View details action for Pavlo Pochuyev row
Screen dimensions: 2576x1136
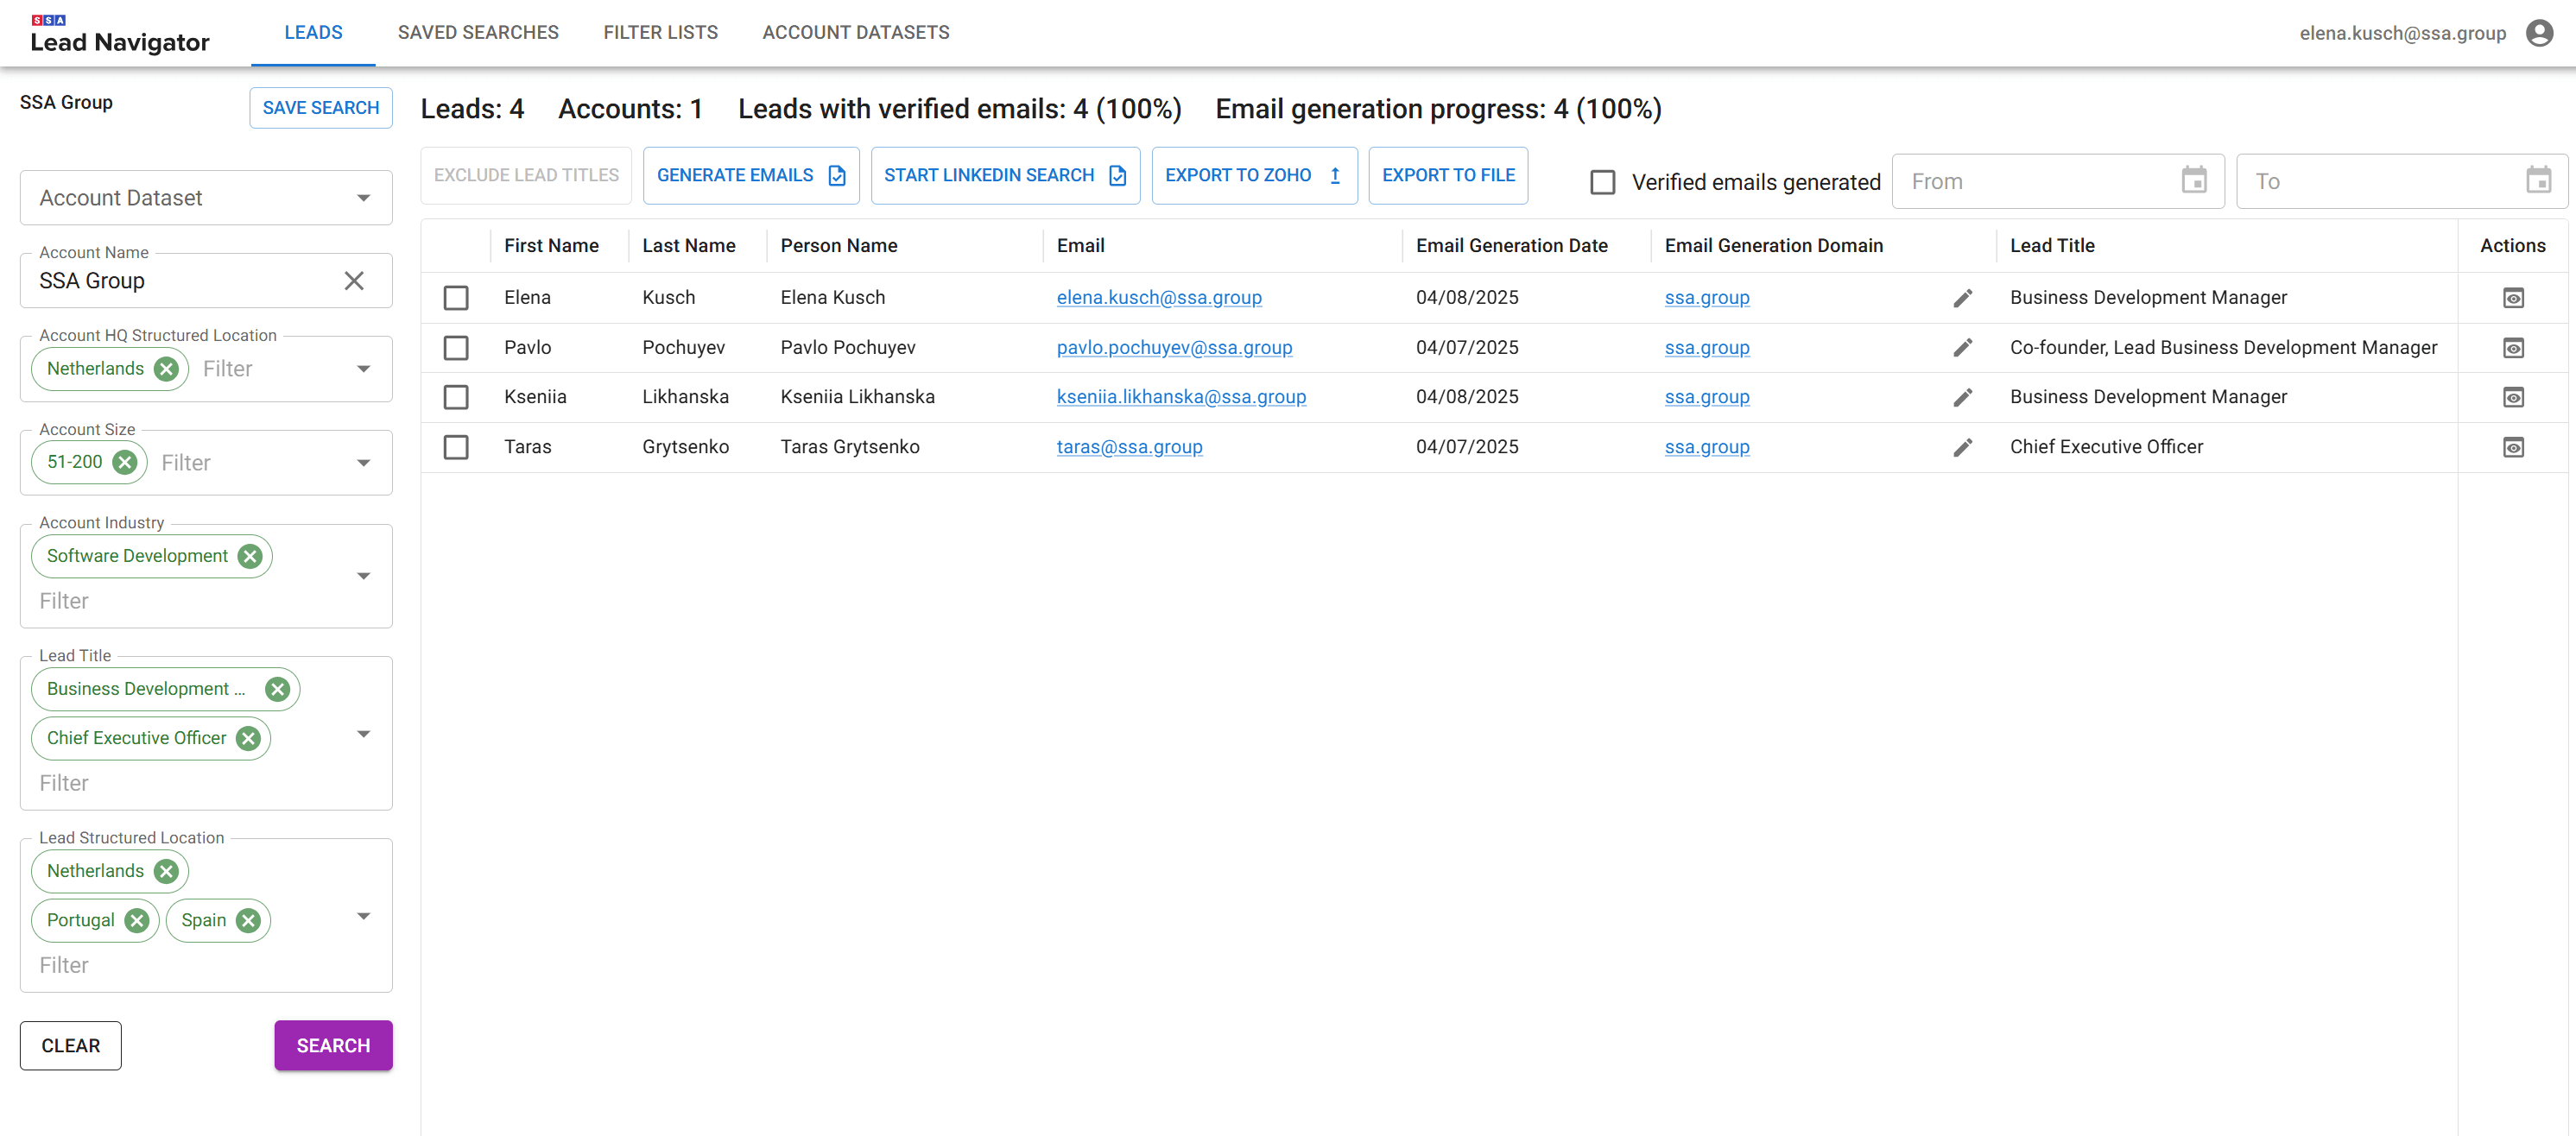pos(2513,348)
